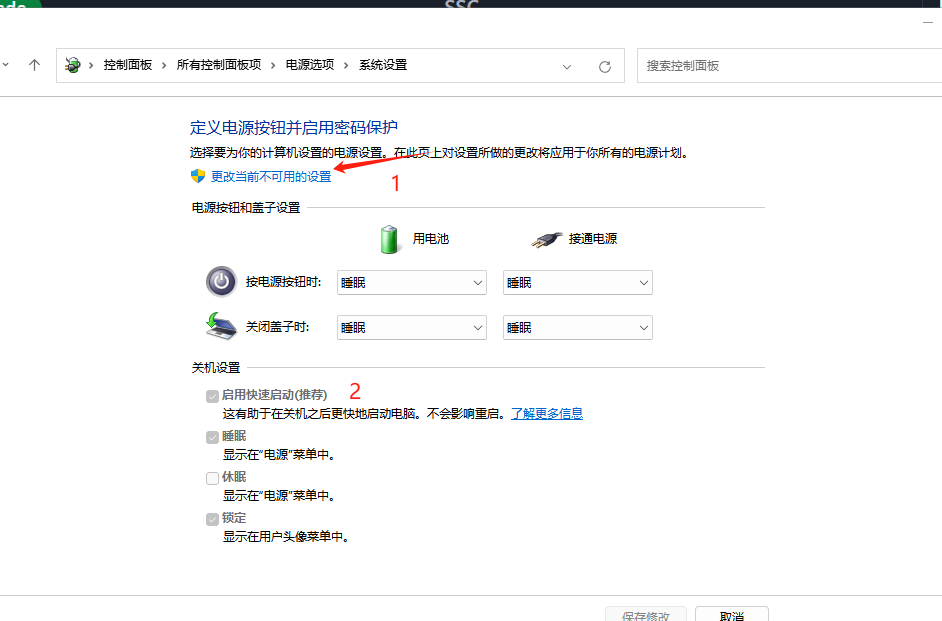Screen dimensions: 942x621
Task: Open power button on-battery dropdown
Action: pyautogui.click(x=412, y=282)
